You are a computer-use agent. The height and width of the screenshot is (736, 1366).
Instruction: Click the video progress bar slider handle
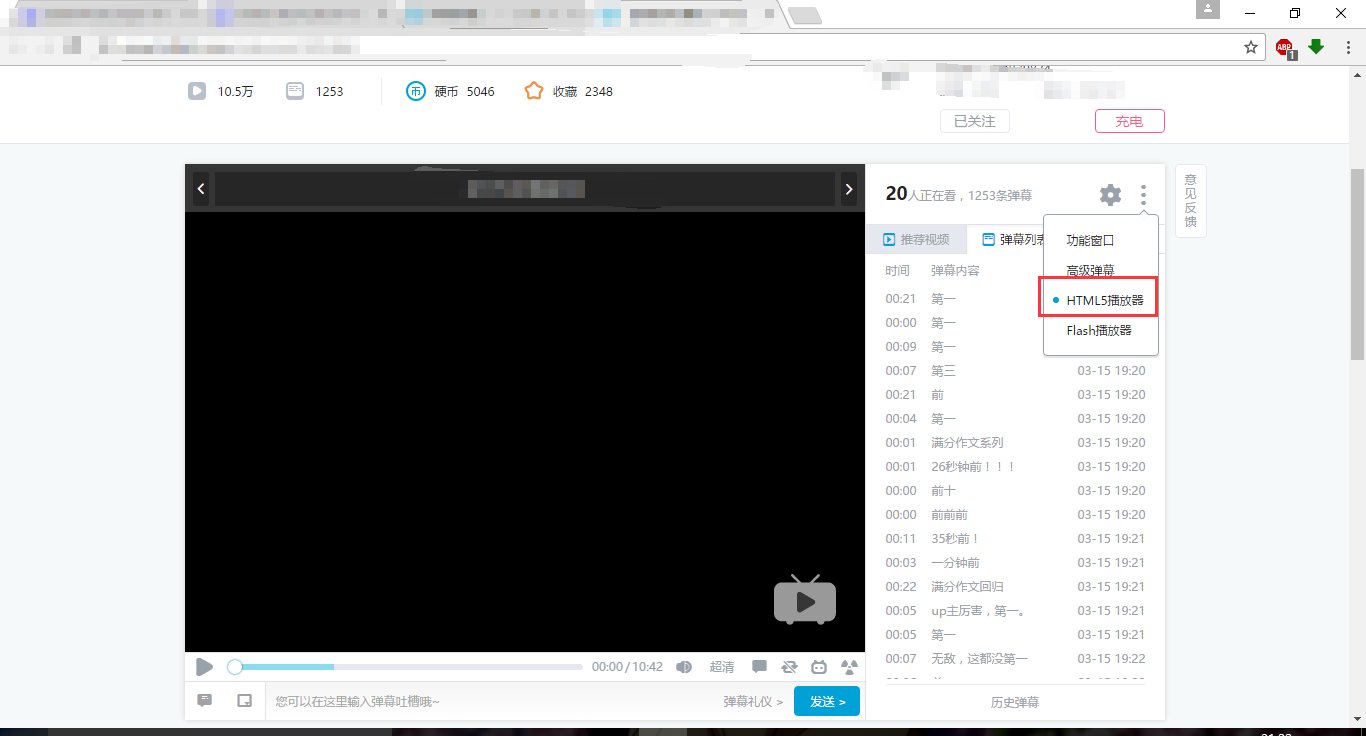pos(235,666)
